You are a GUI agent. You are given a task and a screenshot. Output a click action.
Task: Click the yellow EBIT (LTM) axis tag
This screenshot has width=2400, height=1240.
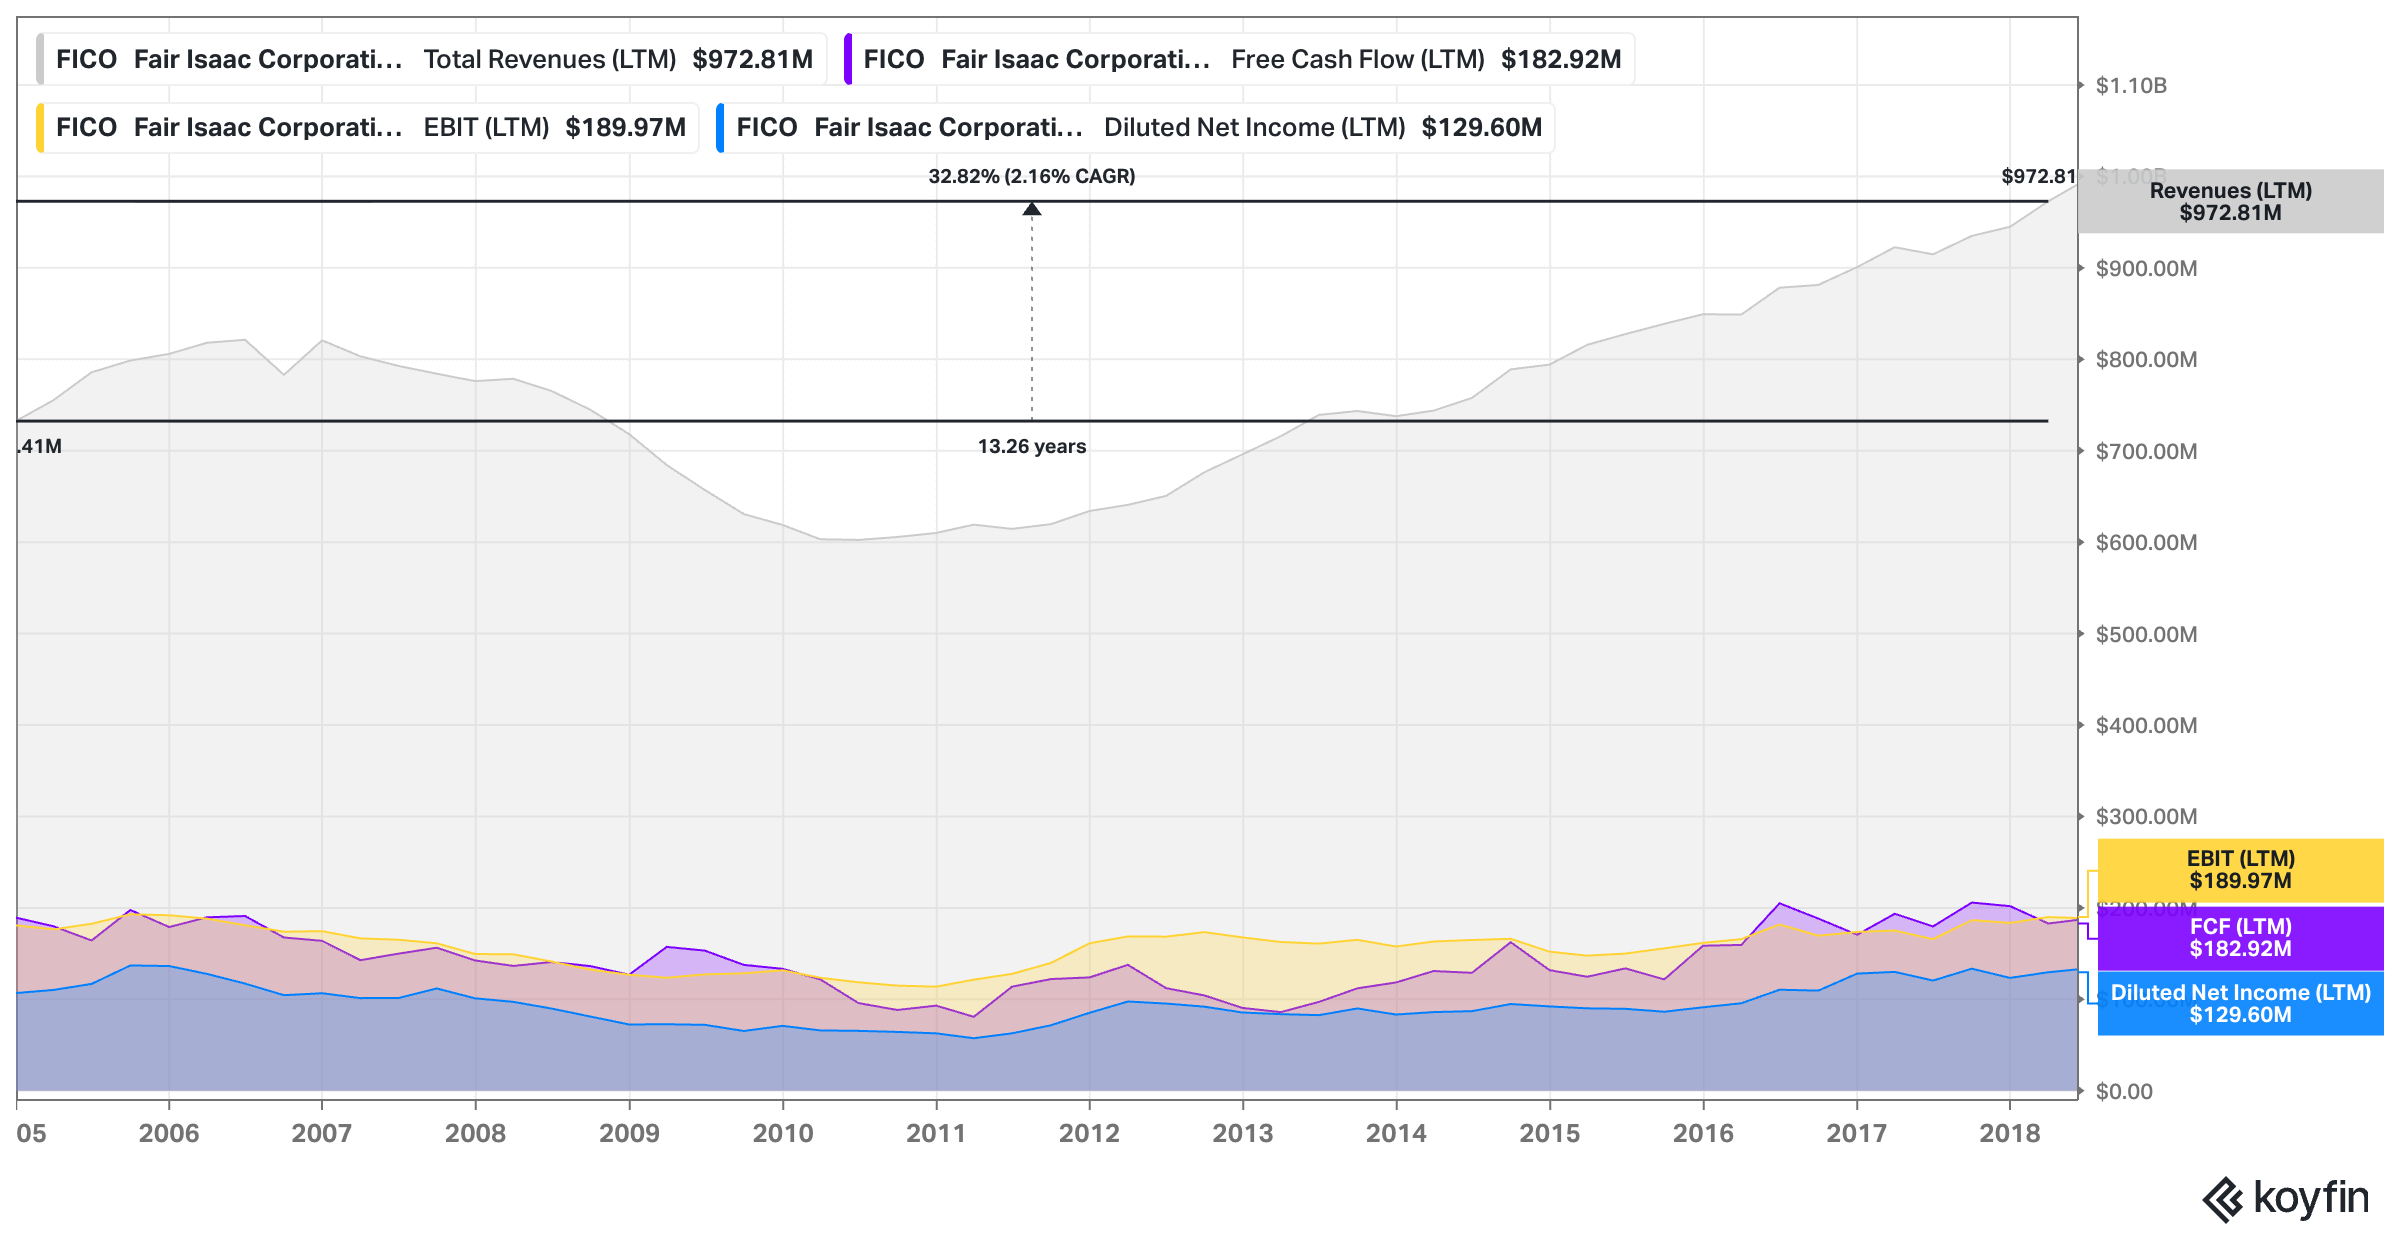[2240, 870]
